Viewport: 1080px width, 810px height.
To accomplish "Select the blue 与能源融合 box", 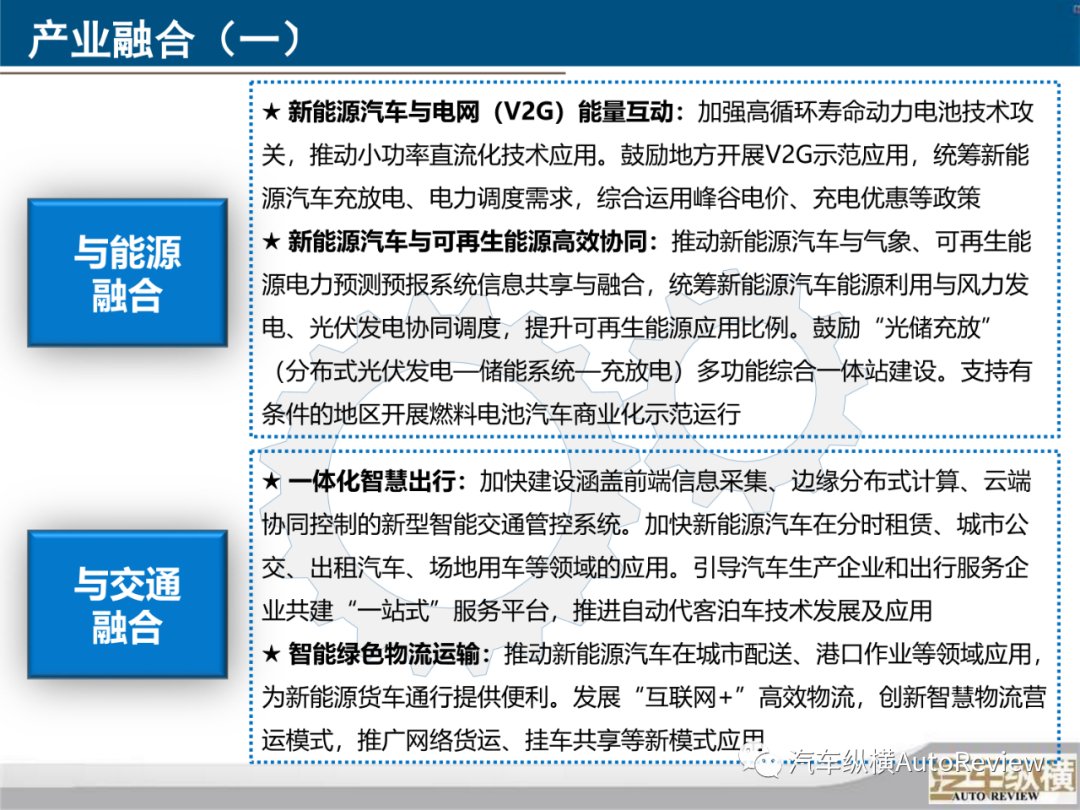I will 127,273.
